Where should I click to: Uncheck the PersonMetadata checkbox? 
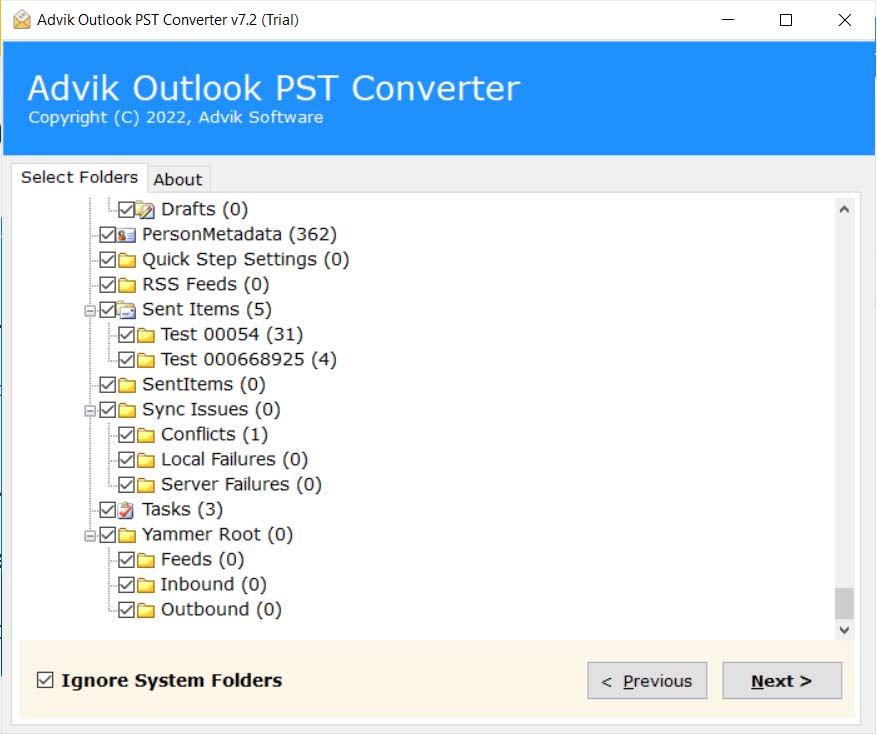coord(107,235)
